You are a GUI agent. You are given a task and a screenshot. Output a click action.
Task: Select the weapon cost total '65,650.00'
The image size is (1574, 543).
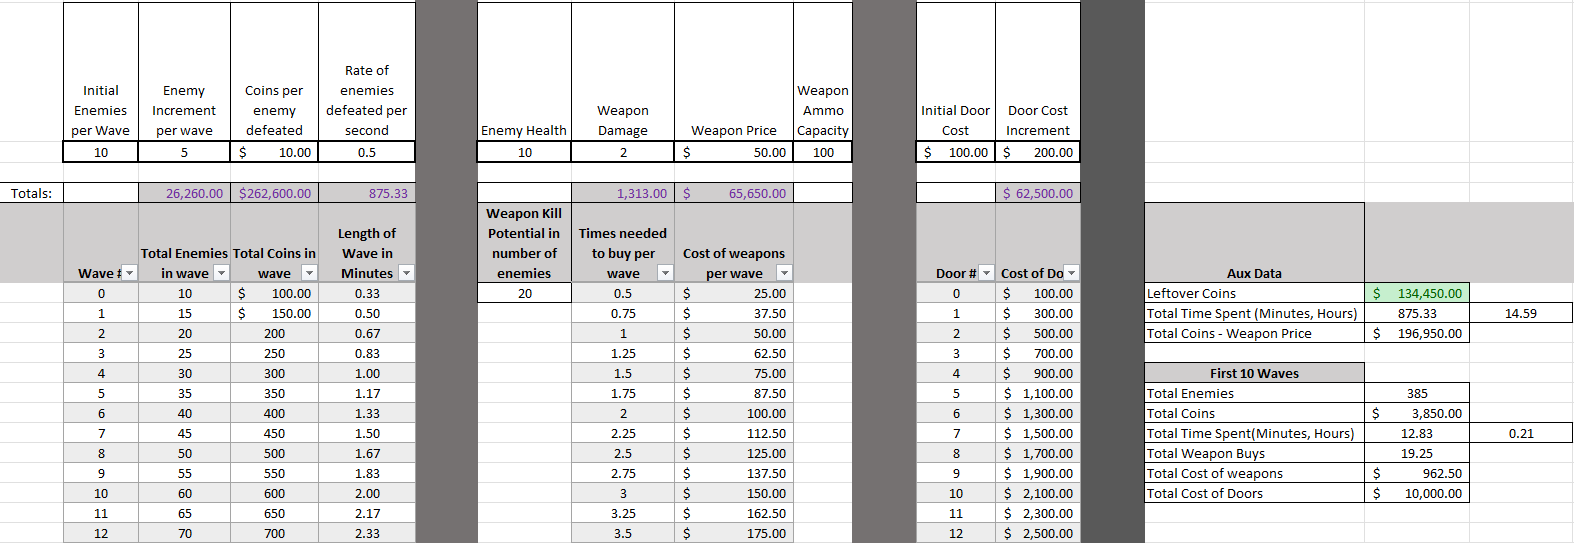pyautogui.click(x=734, y=193)
